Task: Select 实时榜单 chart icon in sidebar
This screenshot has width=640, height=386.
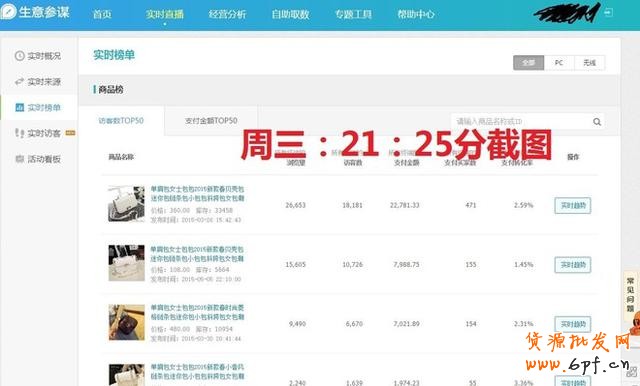Action: (x=20, y=107)
